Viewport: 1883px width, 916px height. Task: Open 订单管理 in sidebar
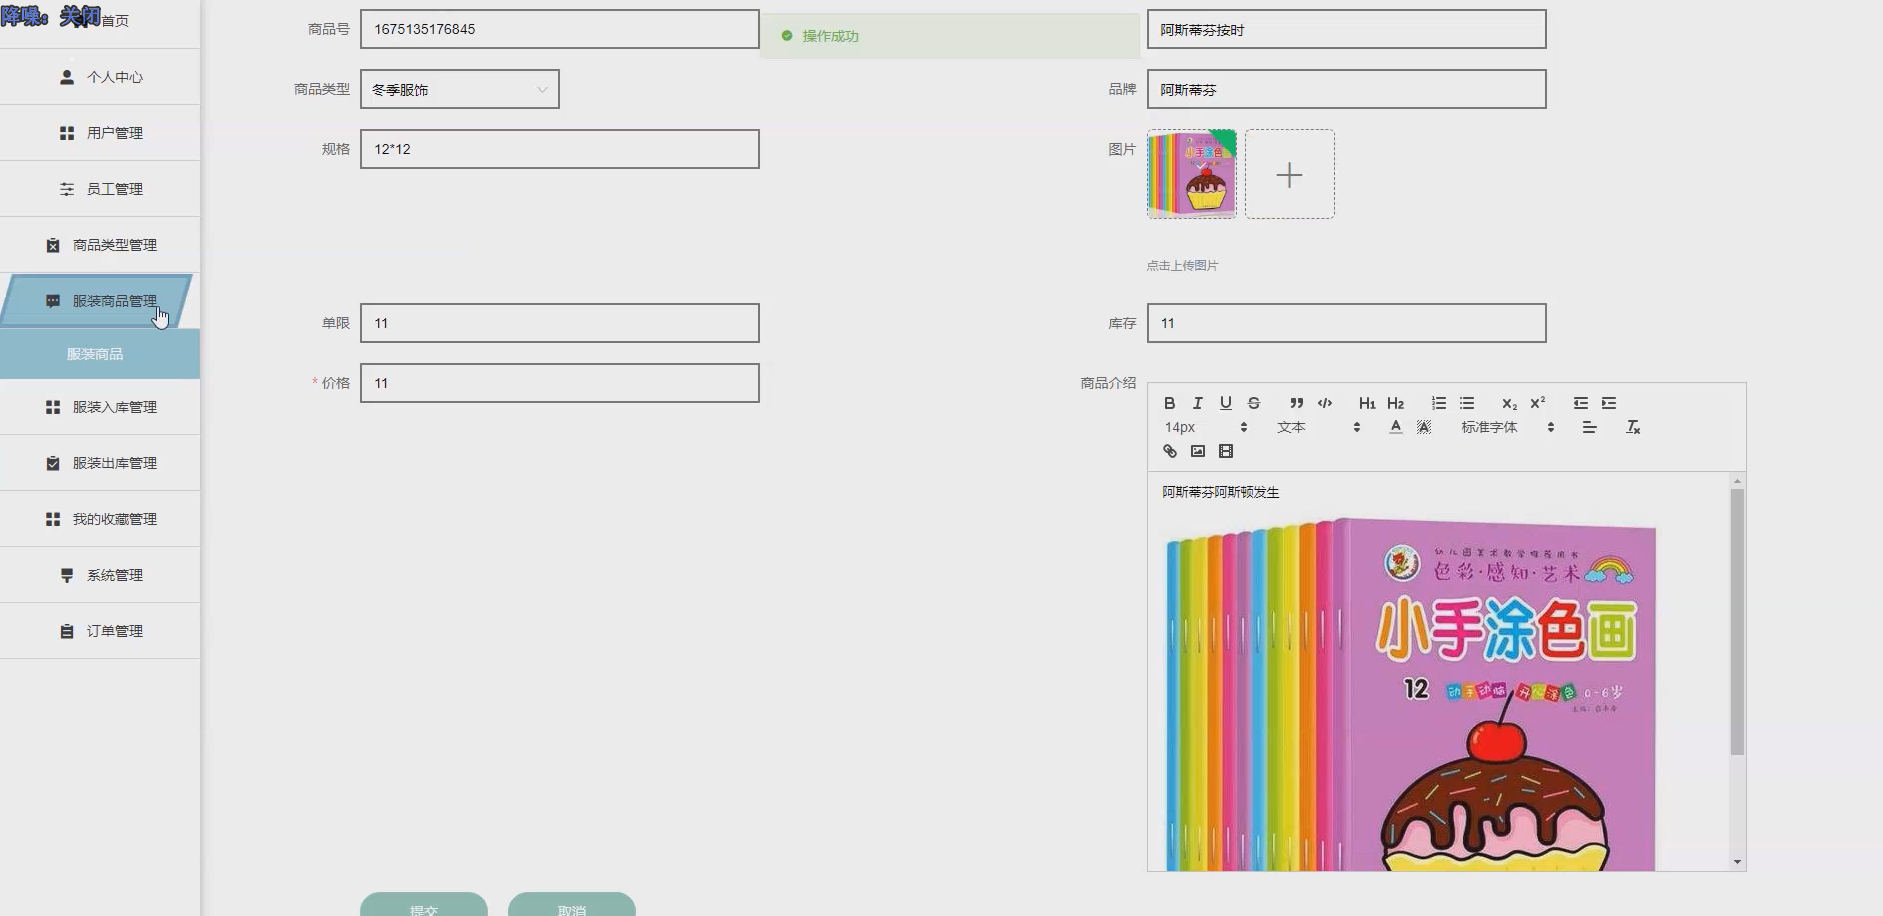coord(100,631)
